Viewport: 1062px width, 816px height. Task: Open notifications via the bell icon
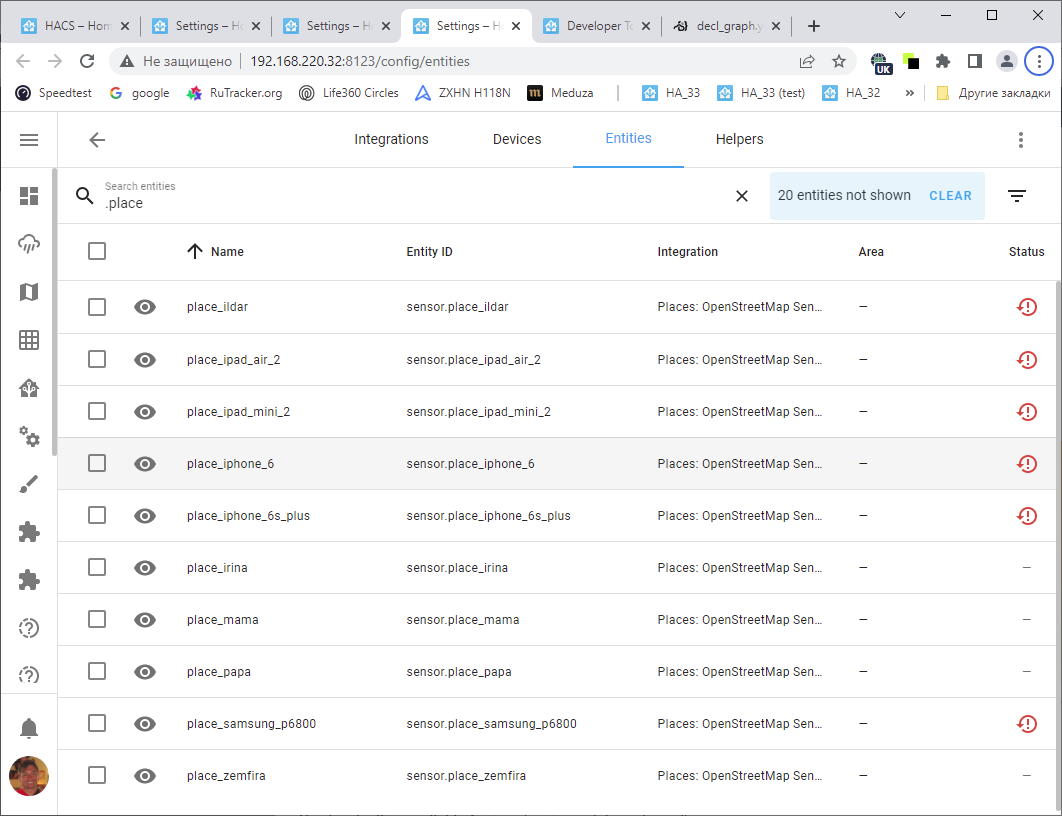28,727
